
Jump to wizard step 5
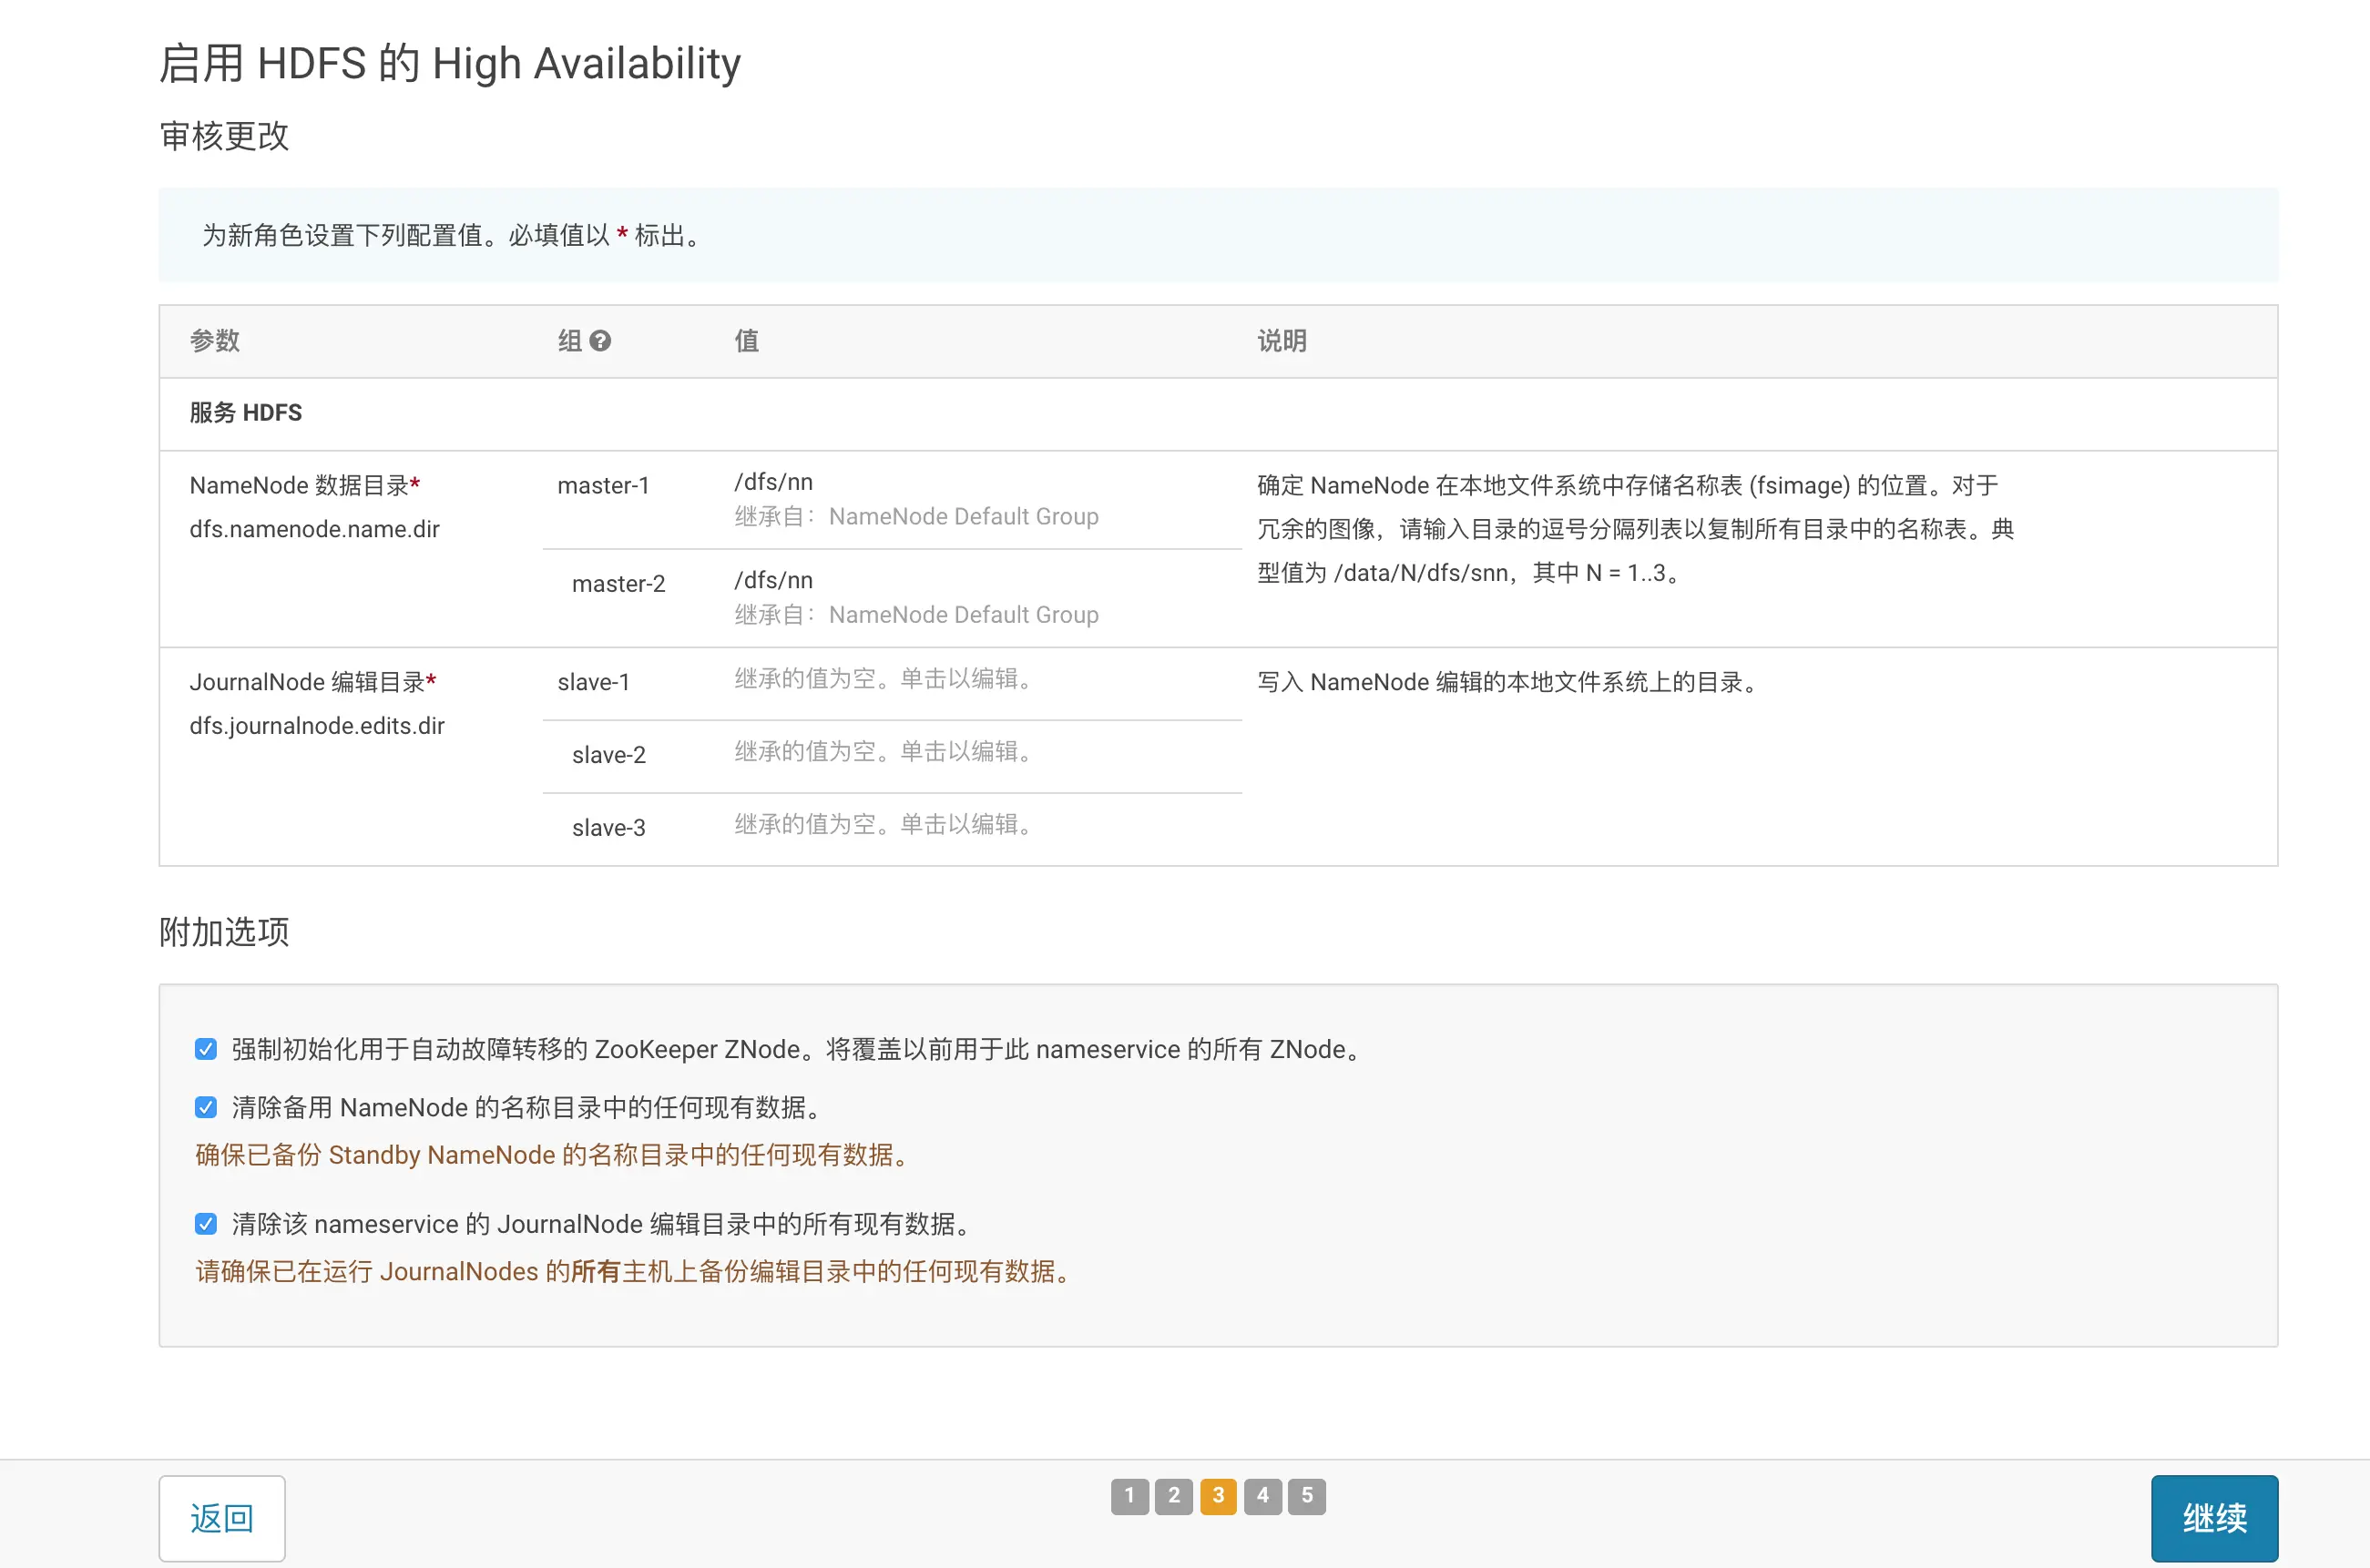pos(1307,1496)
